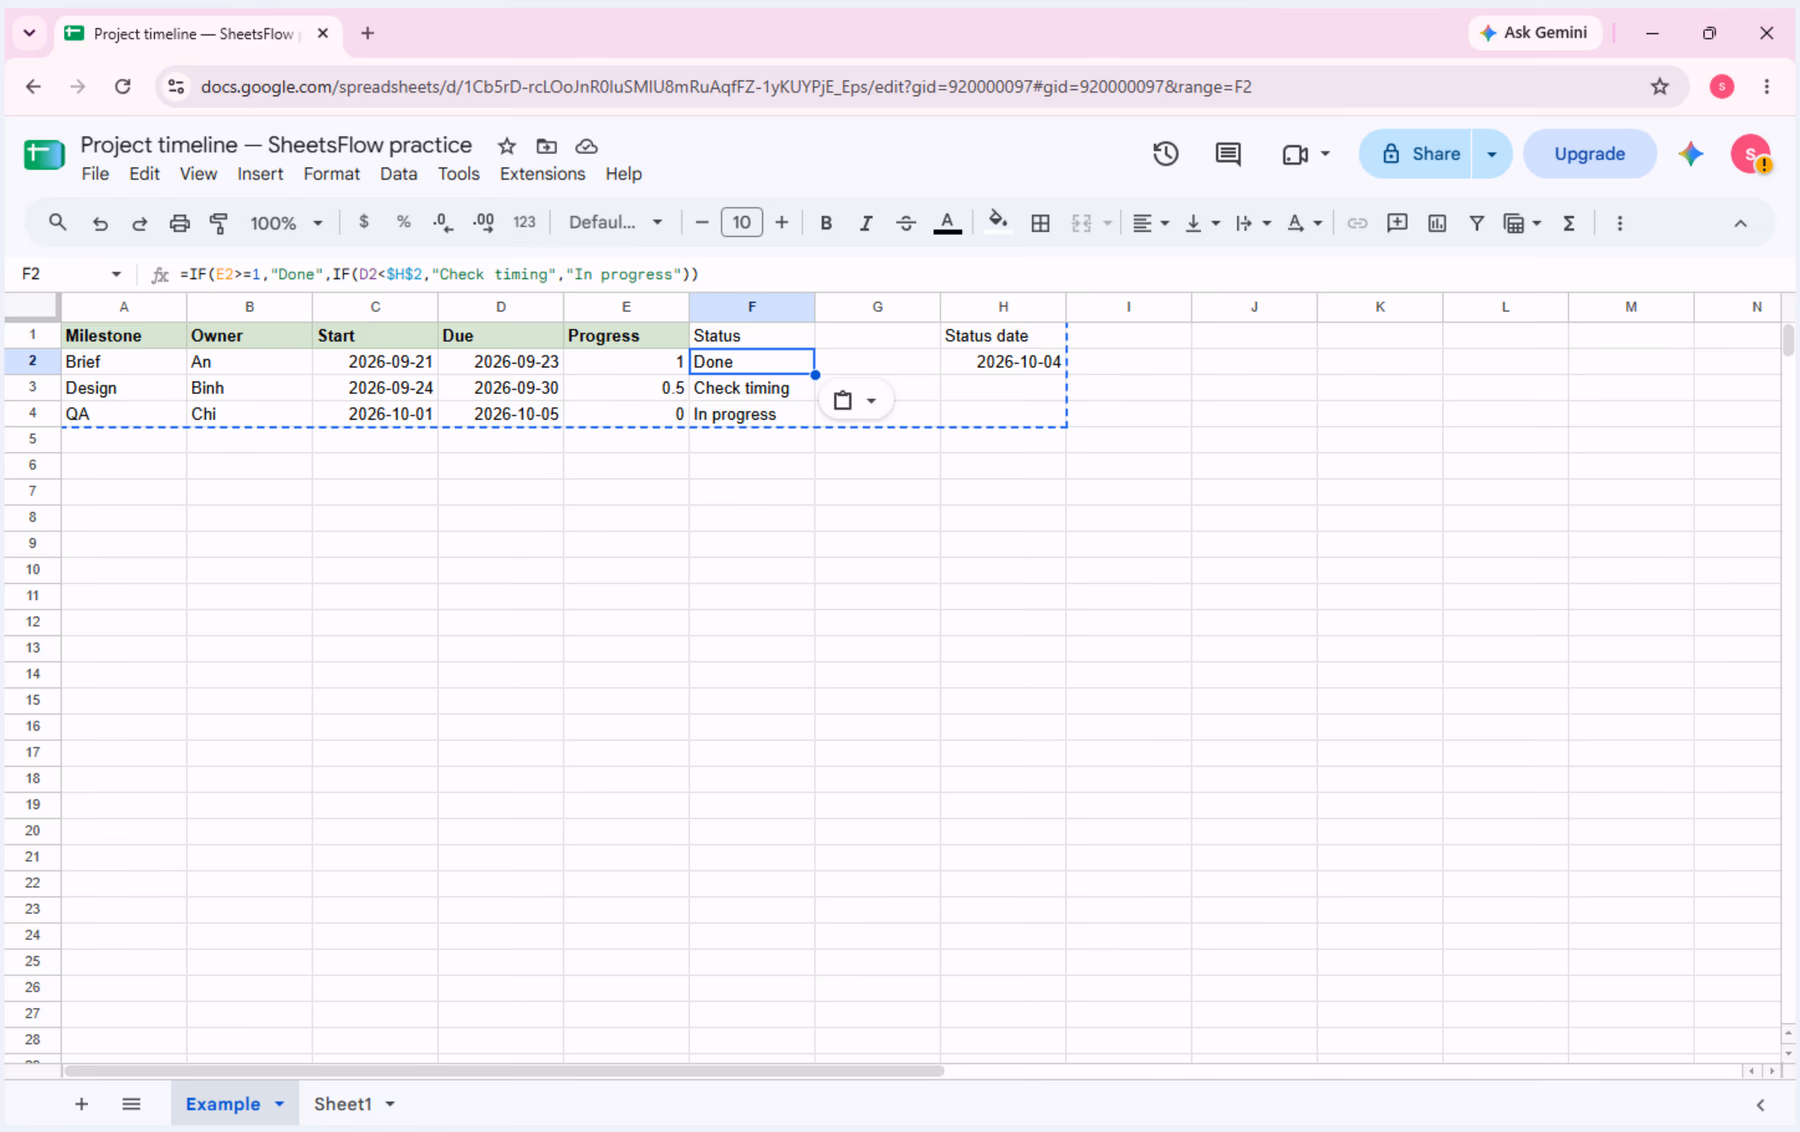Open the fill color bucket
Image resolution: width=1800 pixels, height=1132 pixels.
point(997,223)
